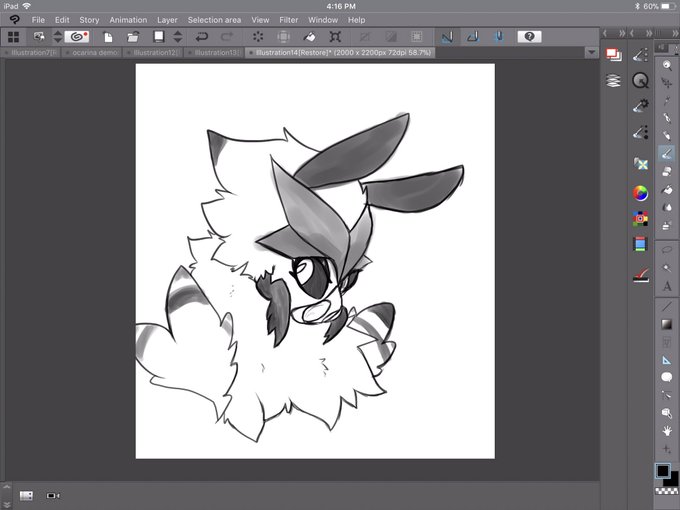Screen dimensions: 680x510
Task: Select the Pen tool
Action: click(667, 118)
